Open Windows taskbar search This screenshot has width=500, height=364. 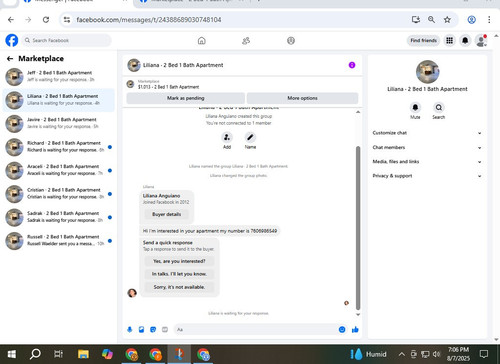tap(35, 354)
